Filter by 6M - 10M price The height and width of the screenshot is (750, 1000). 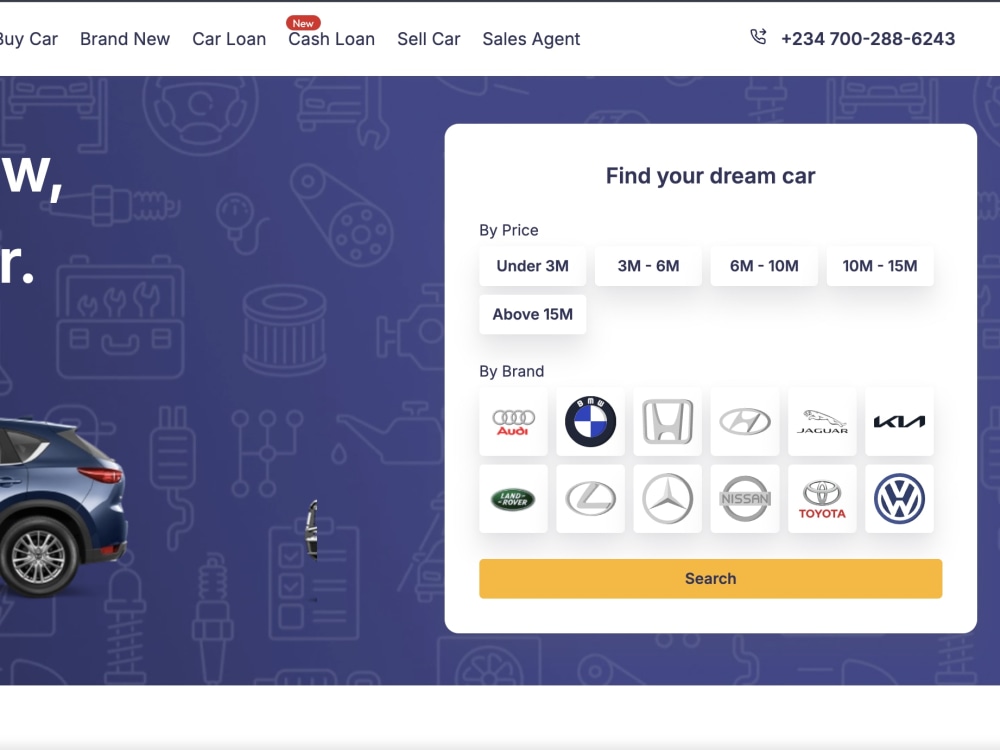click(764, 266)
